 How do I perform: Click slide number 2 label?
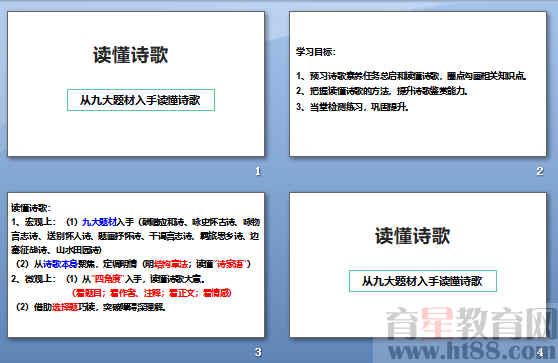click(540, 171)
